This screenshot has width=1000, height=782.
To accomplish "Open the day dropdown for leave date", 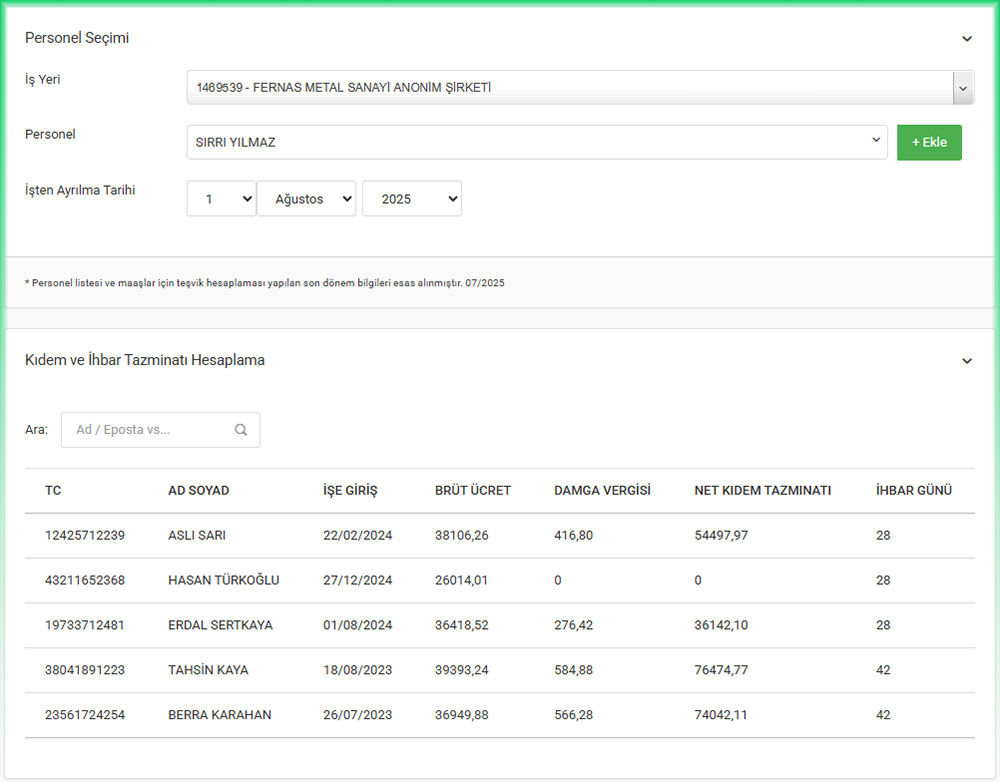I will [x=221, y=199].
